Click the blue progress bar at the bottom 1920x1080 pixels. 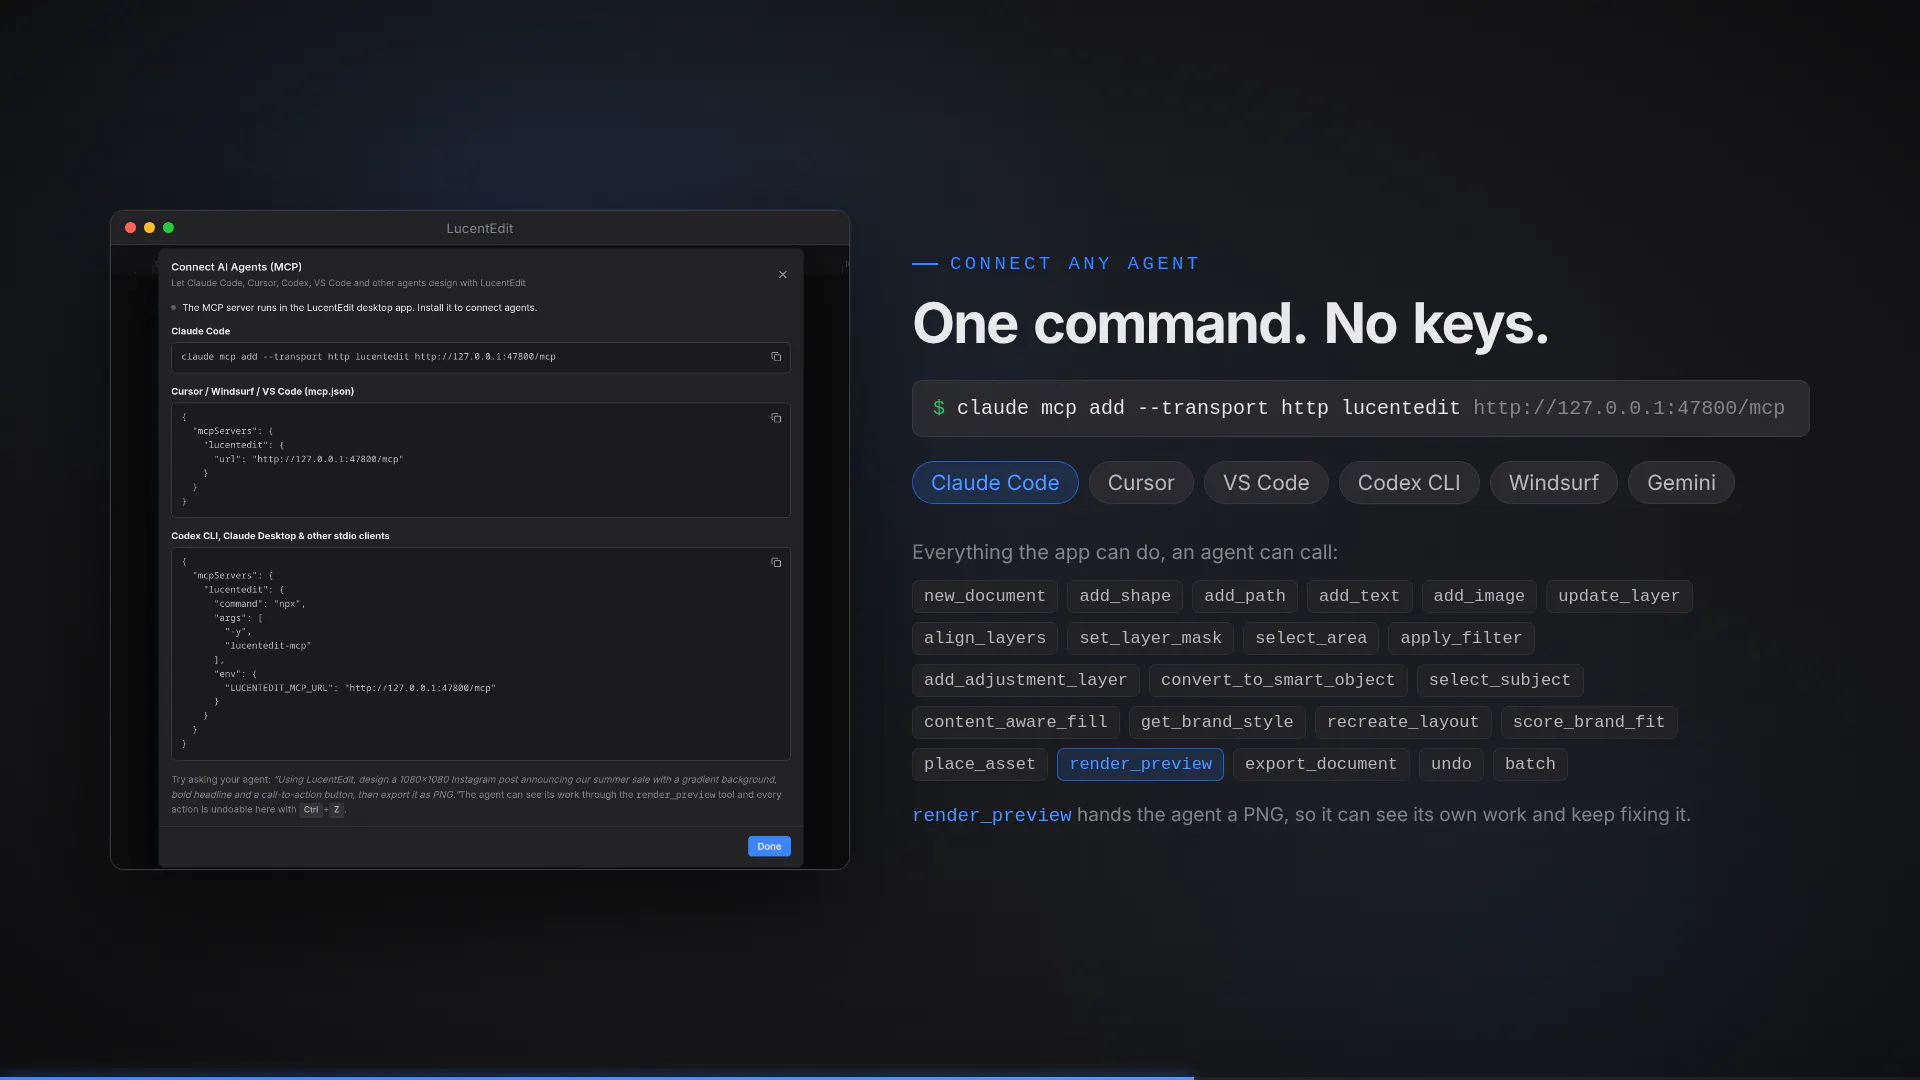(597, 1077)
